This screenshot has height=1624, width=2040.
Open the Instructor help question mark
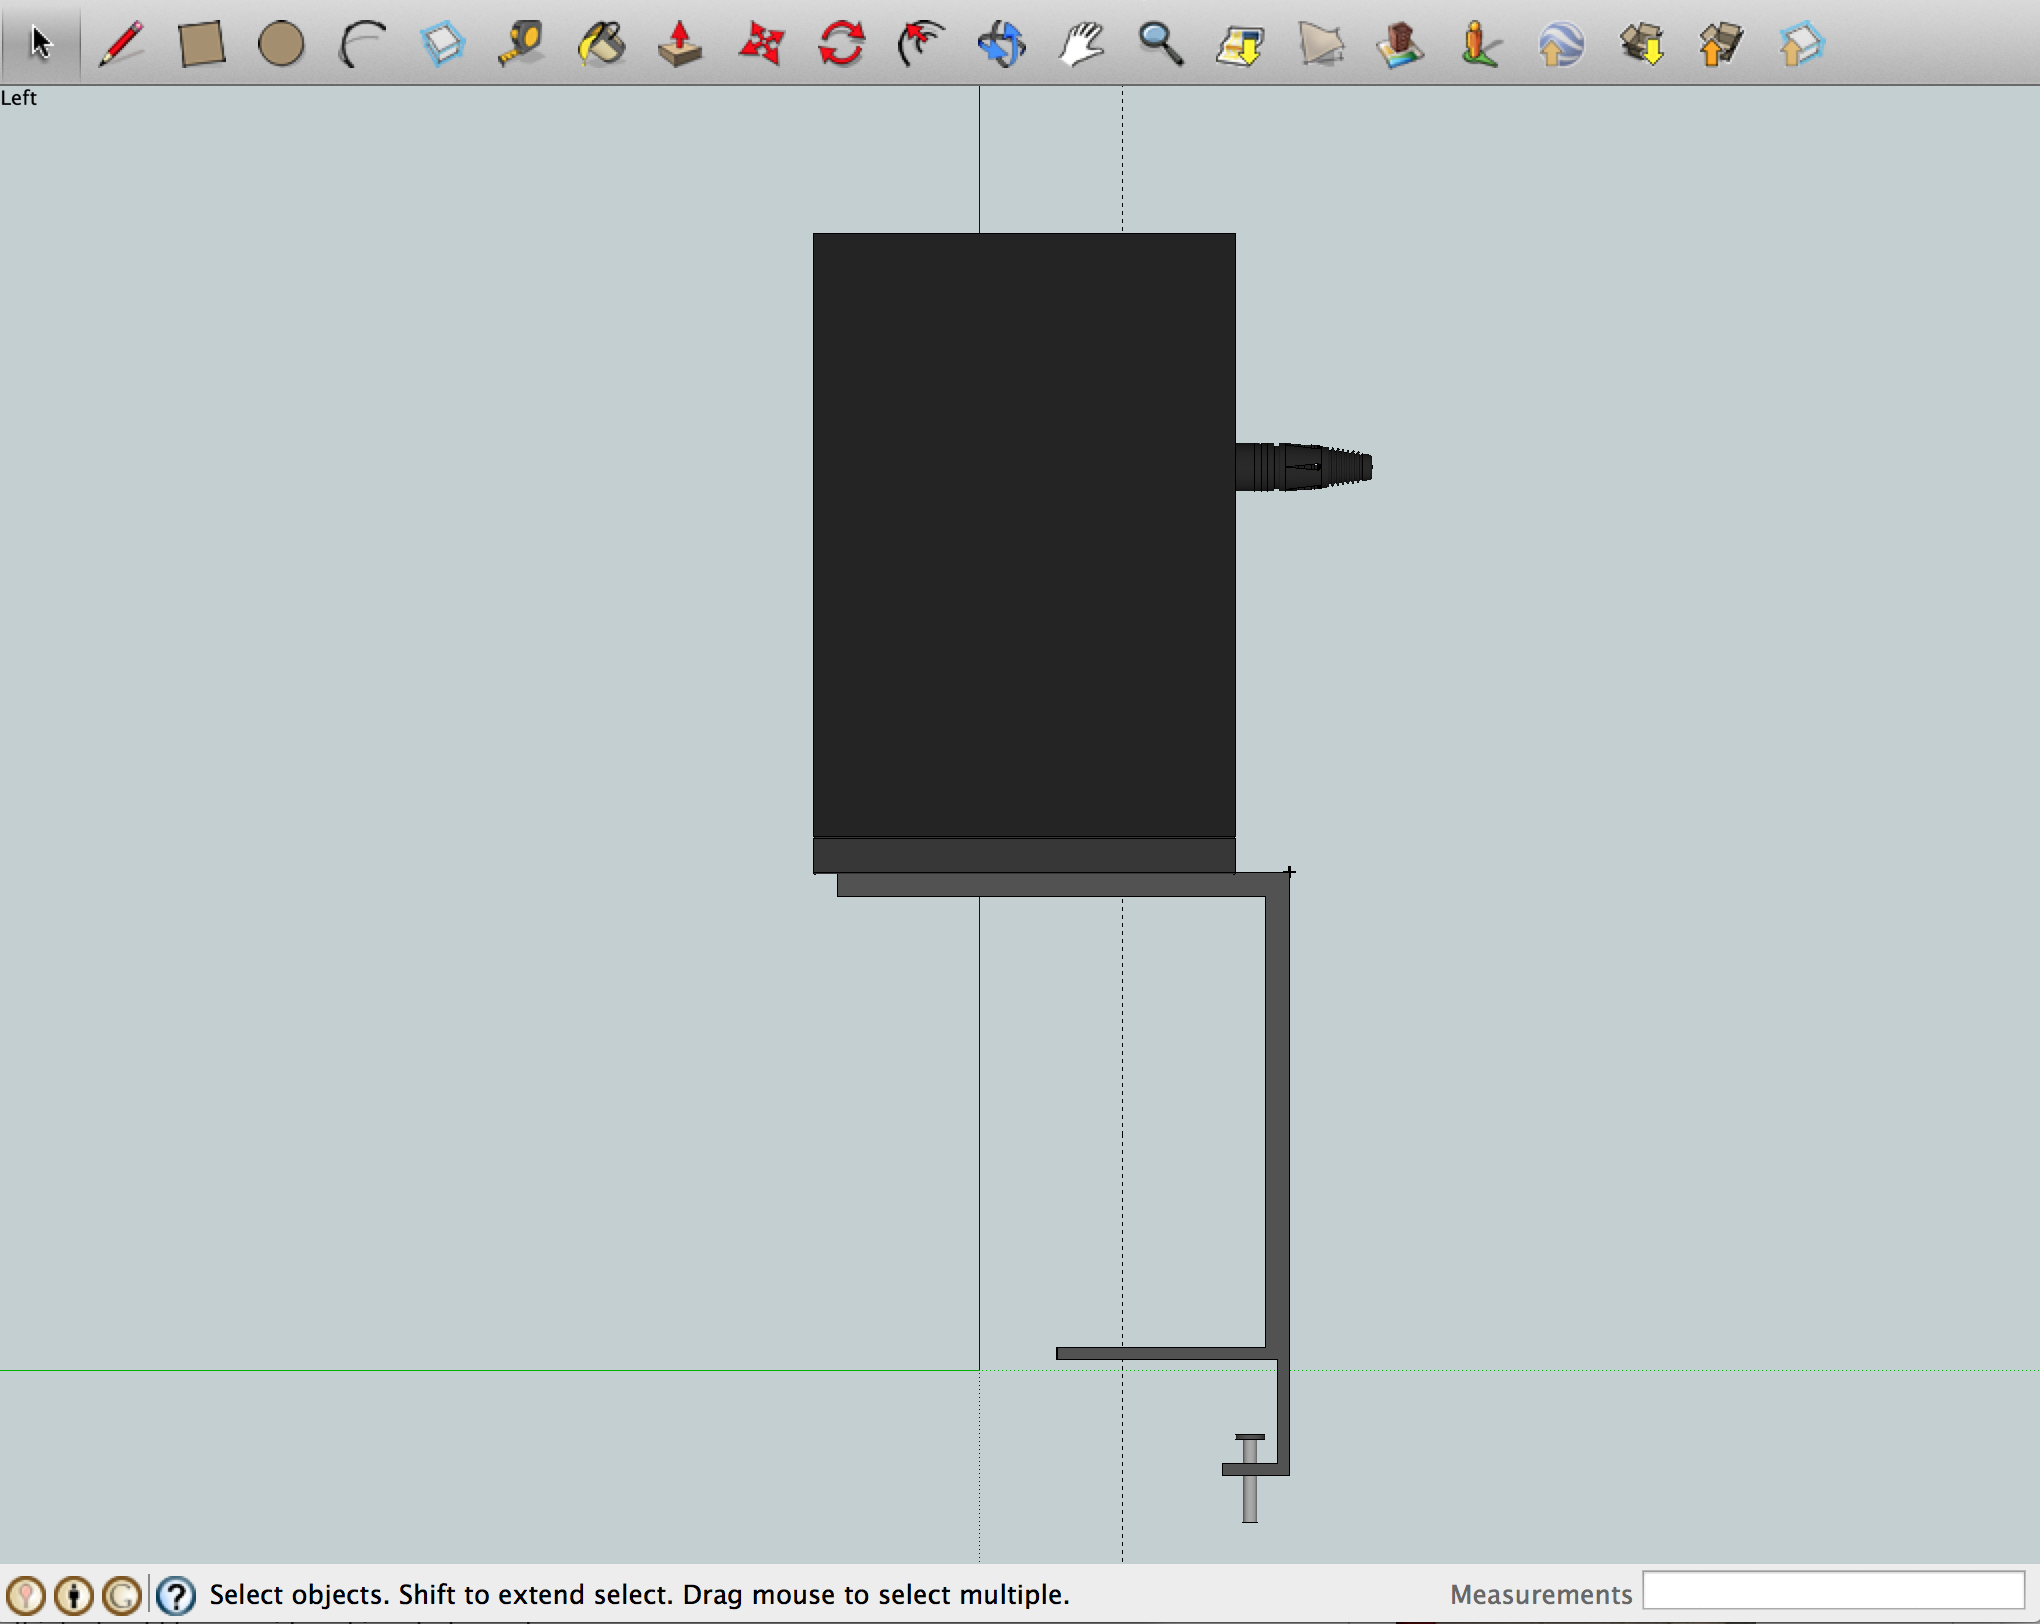pyautogui.click(x=175, y=1596)
